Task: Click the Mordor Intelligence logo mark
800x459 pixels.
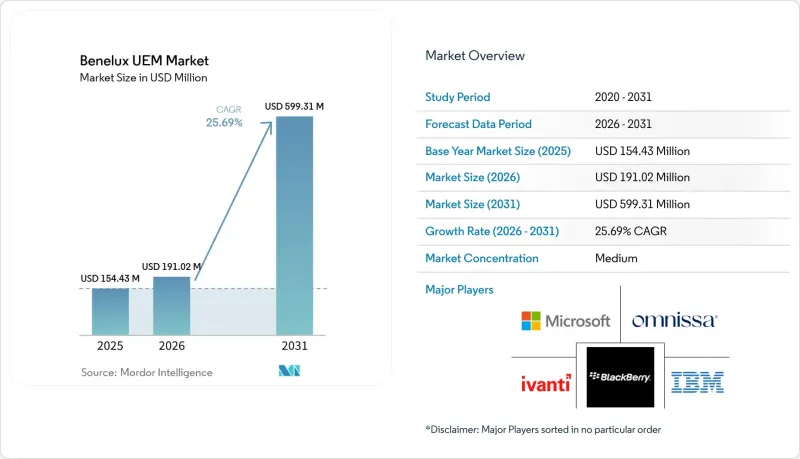Action: [x=289, y=371]
